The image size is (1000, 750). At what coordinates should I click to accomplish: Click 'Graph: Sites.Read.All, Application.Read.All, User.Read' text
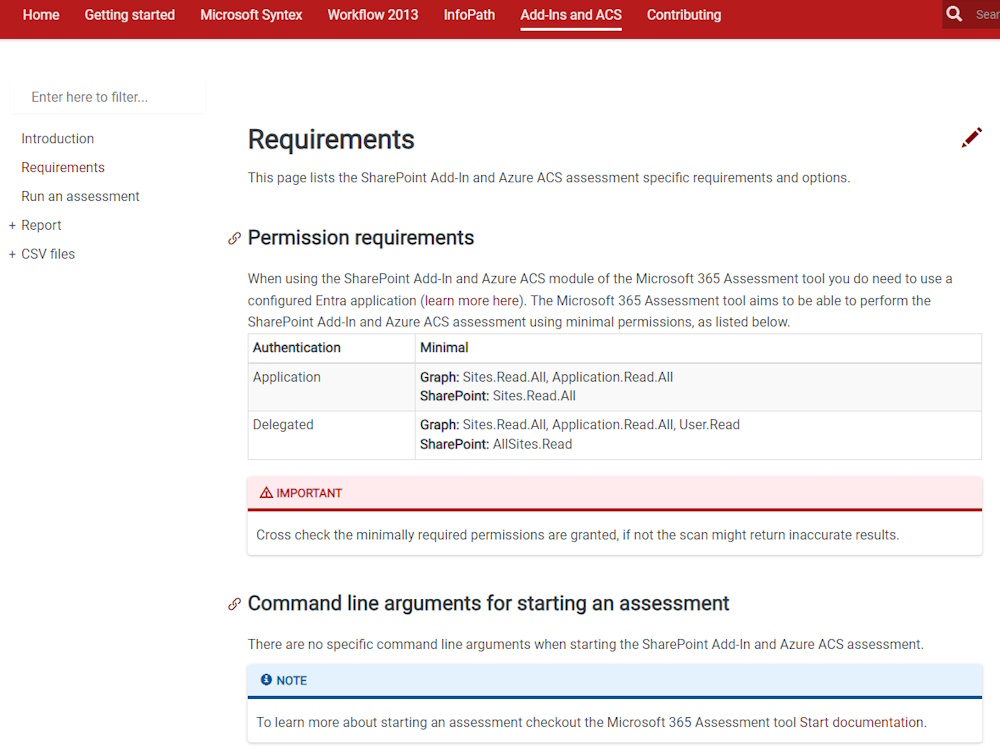pyautogui.click(x=580, y=425)
